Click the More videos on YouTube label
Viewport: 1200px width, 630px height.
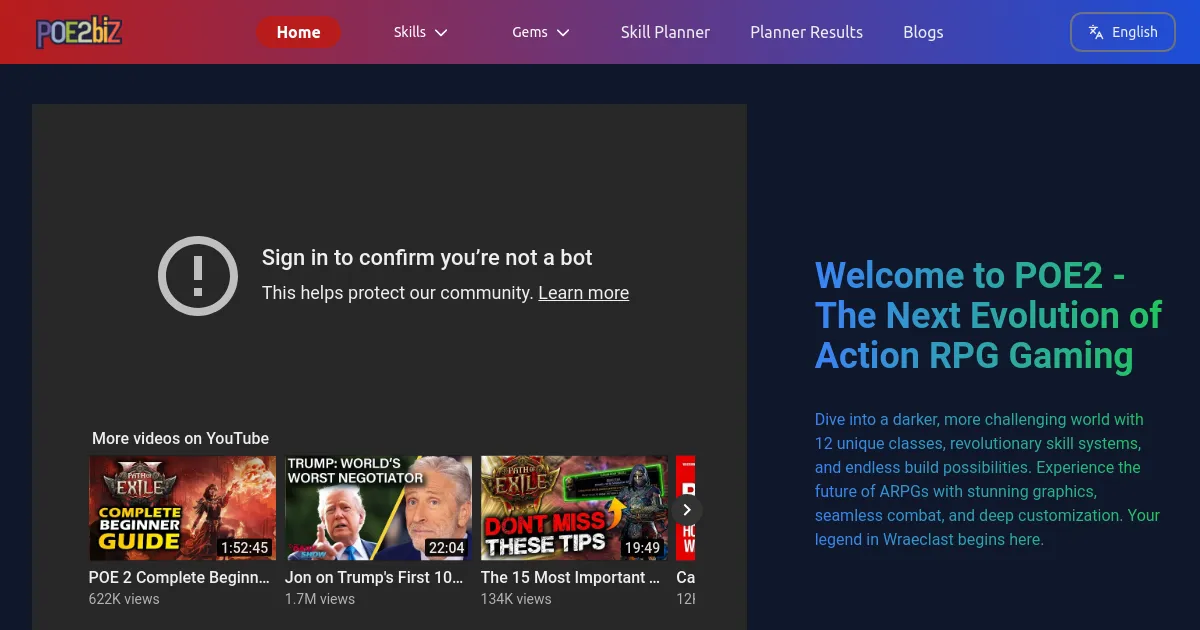[180, 438]
